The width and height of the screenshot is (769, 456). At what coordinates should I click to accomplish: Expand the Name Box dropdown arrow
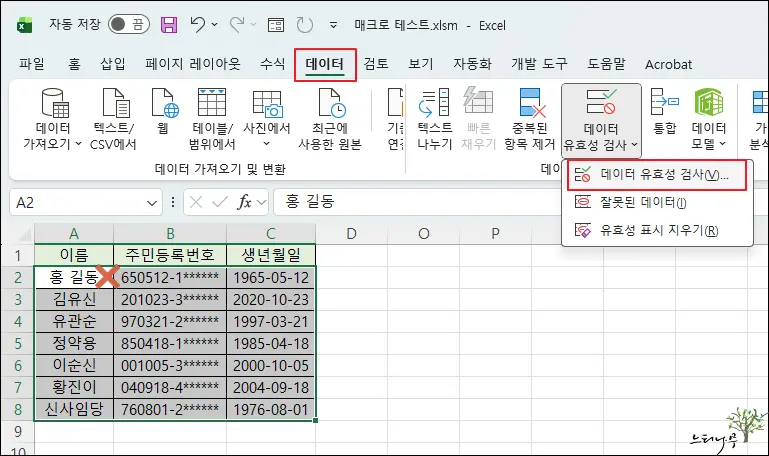152,203
